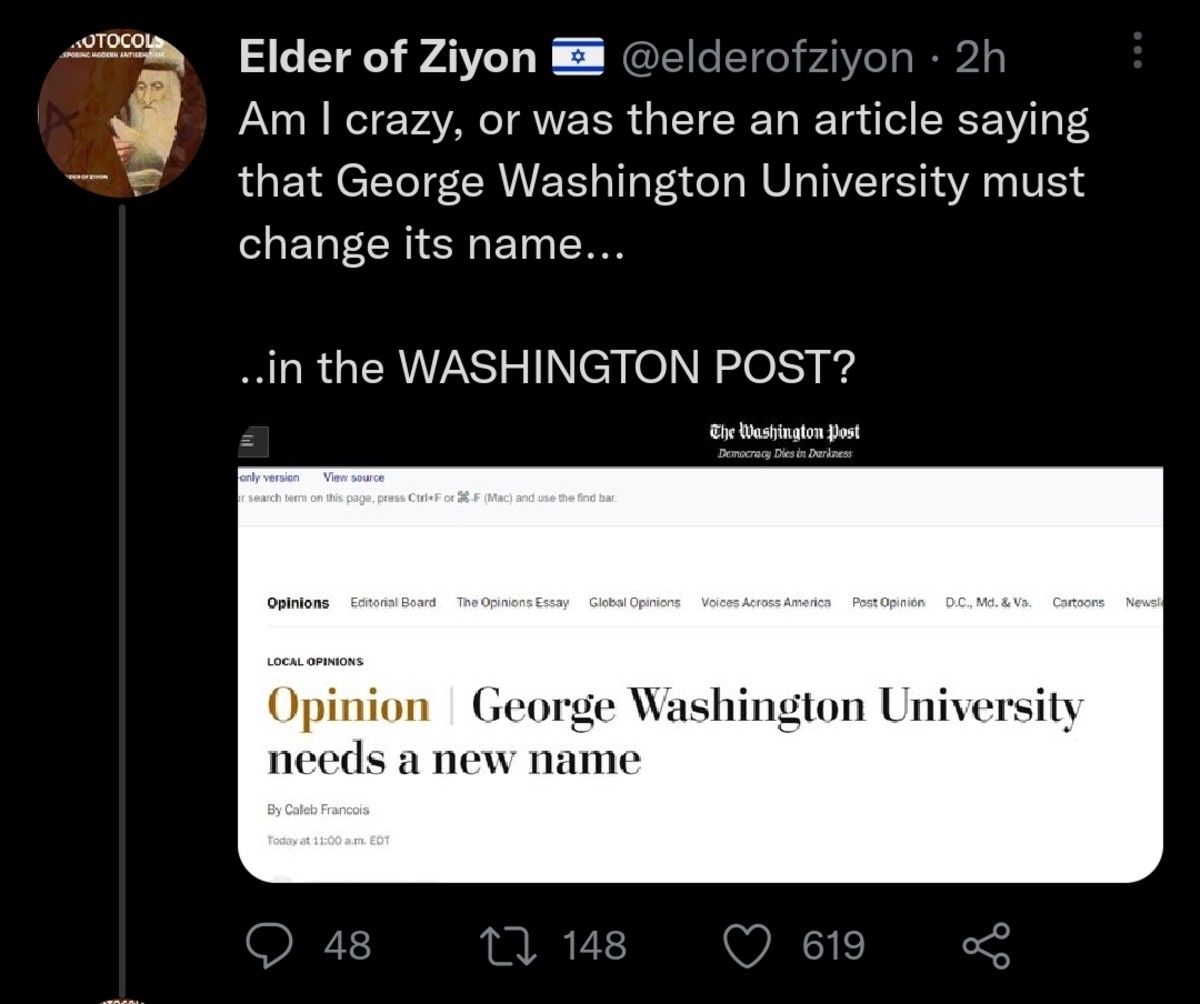1200x1004 pixels.
Task: Click the LOCAL OPINIONS label
Action: [315, 662]
